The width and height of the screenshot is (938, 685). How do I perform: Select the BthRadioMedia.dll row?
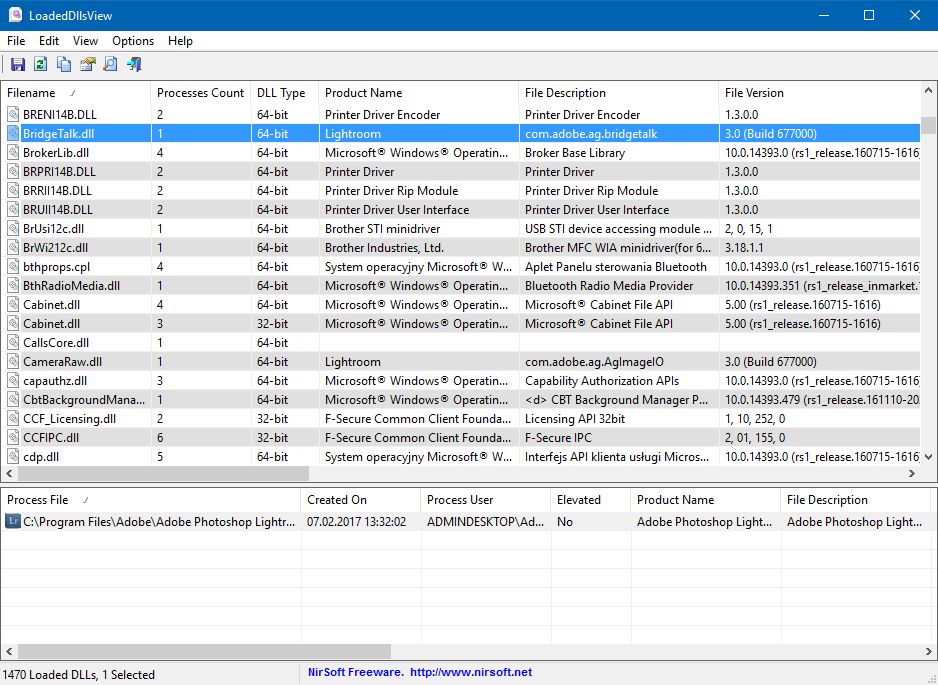click(71, 286)
